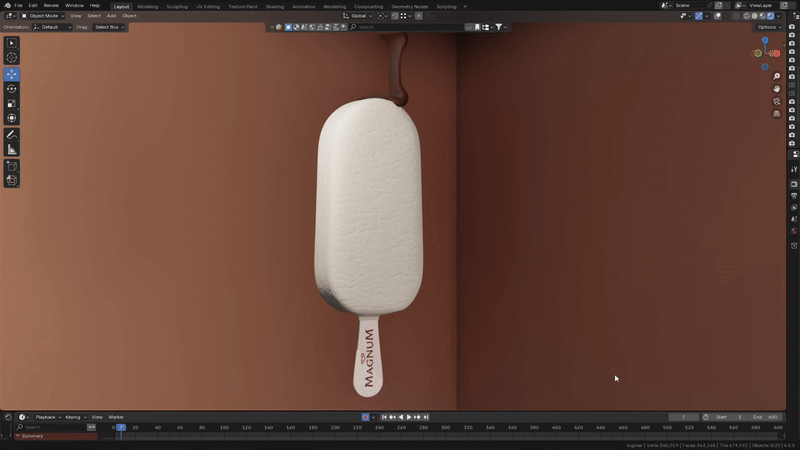The height and width of the screenshot is (450, 800).
Task: Click the Zoom viewport icon
Action: coord(777,77)
